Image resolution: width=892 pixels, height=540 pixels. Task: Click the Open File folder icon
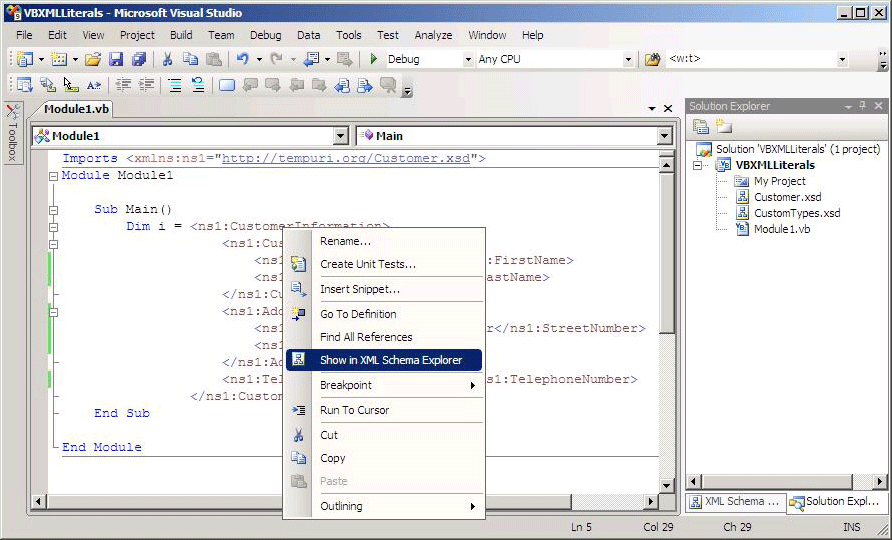[x=92, y=60]
